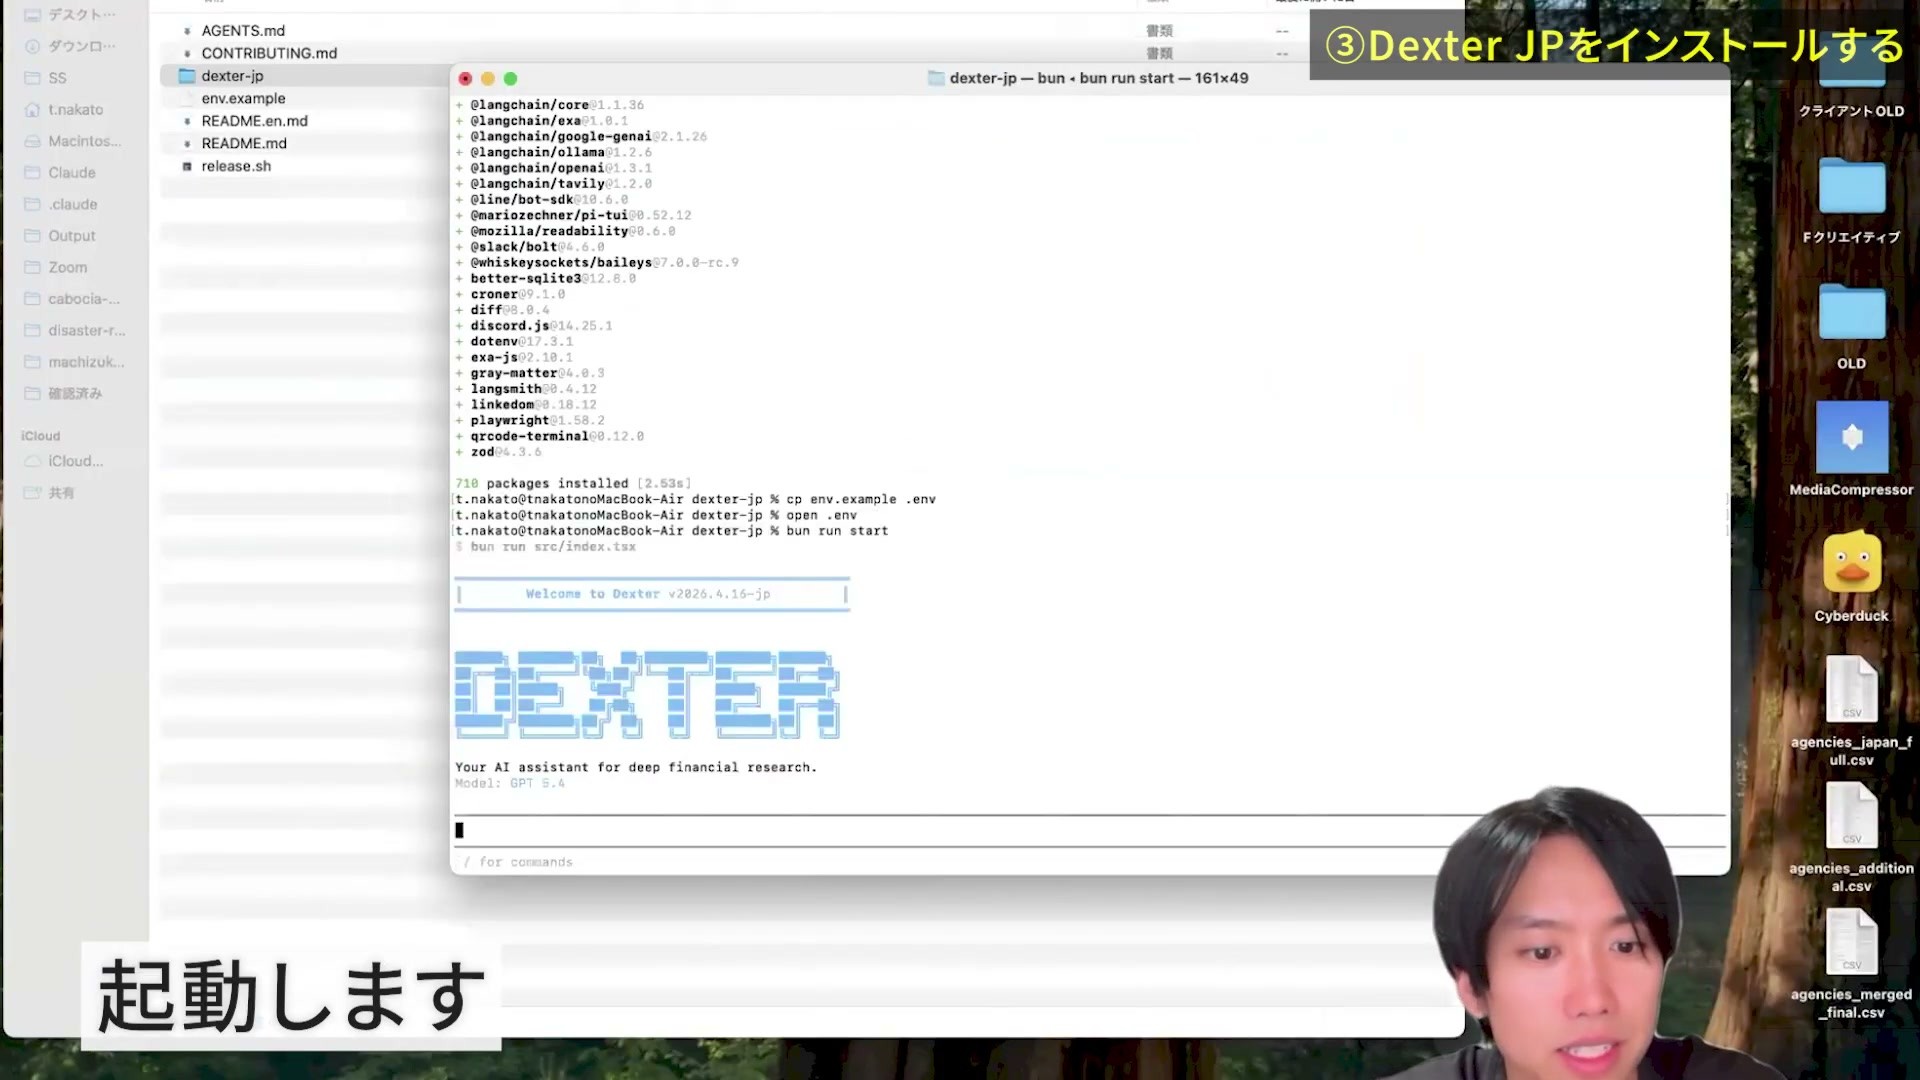The height and width of the screenshot is (1080, 1920).
Task: Open cabocia folder in Finder sidebar
Action: click(83, 299)
